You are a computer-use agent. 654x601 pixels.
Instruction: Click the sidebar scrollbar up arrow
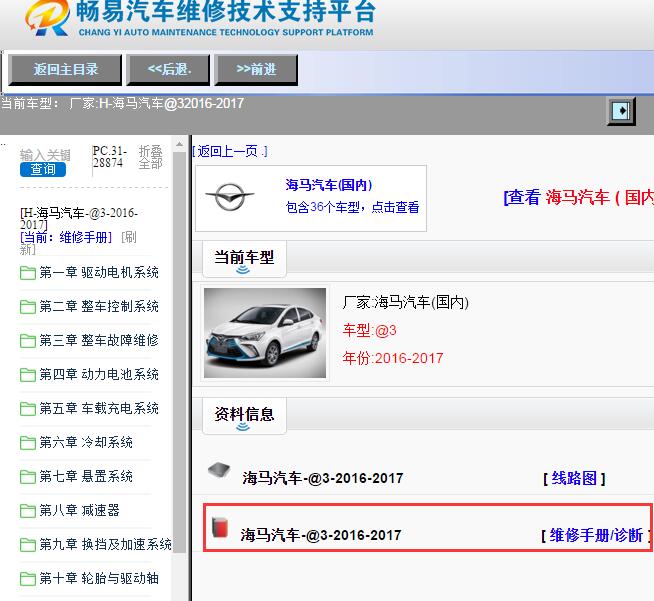click(179, 145)
